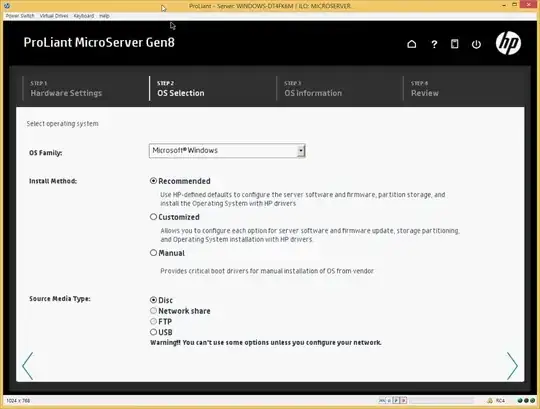
Task: Open the OS Family dropdown
Action: coord(227,151)
